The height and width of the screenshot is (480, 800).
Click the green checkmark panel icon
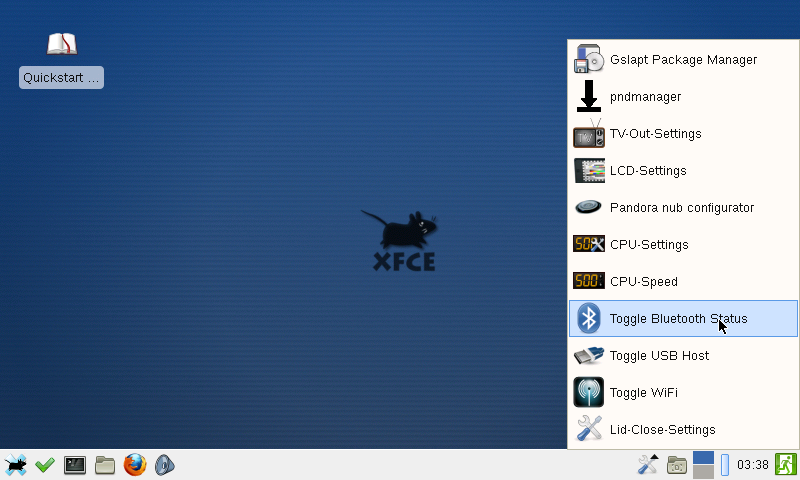pos(45,465)
